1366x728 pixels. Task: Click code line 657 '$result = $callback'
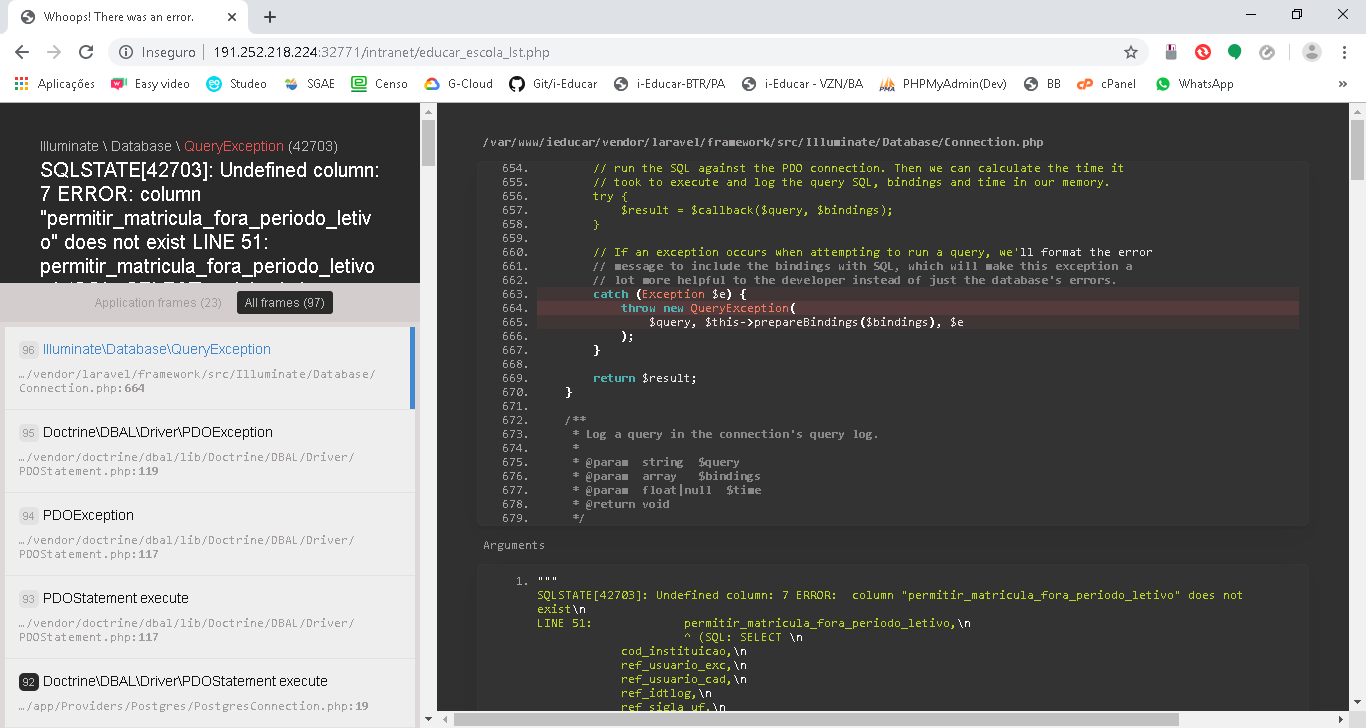pyautogui.click(x=756, y=210)
